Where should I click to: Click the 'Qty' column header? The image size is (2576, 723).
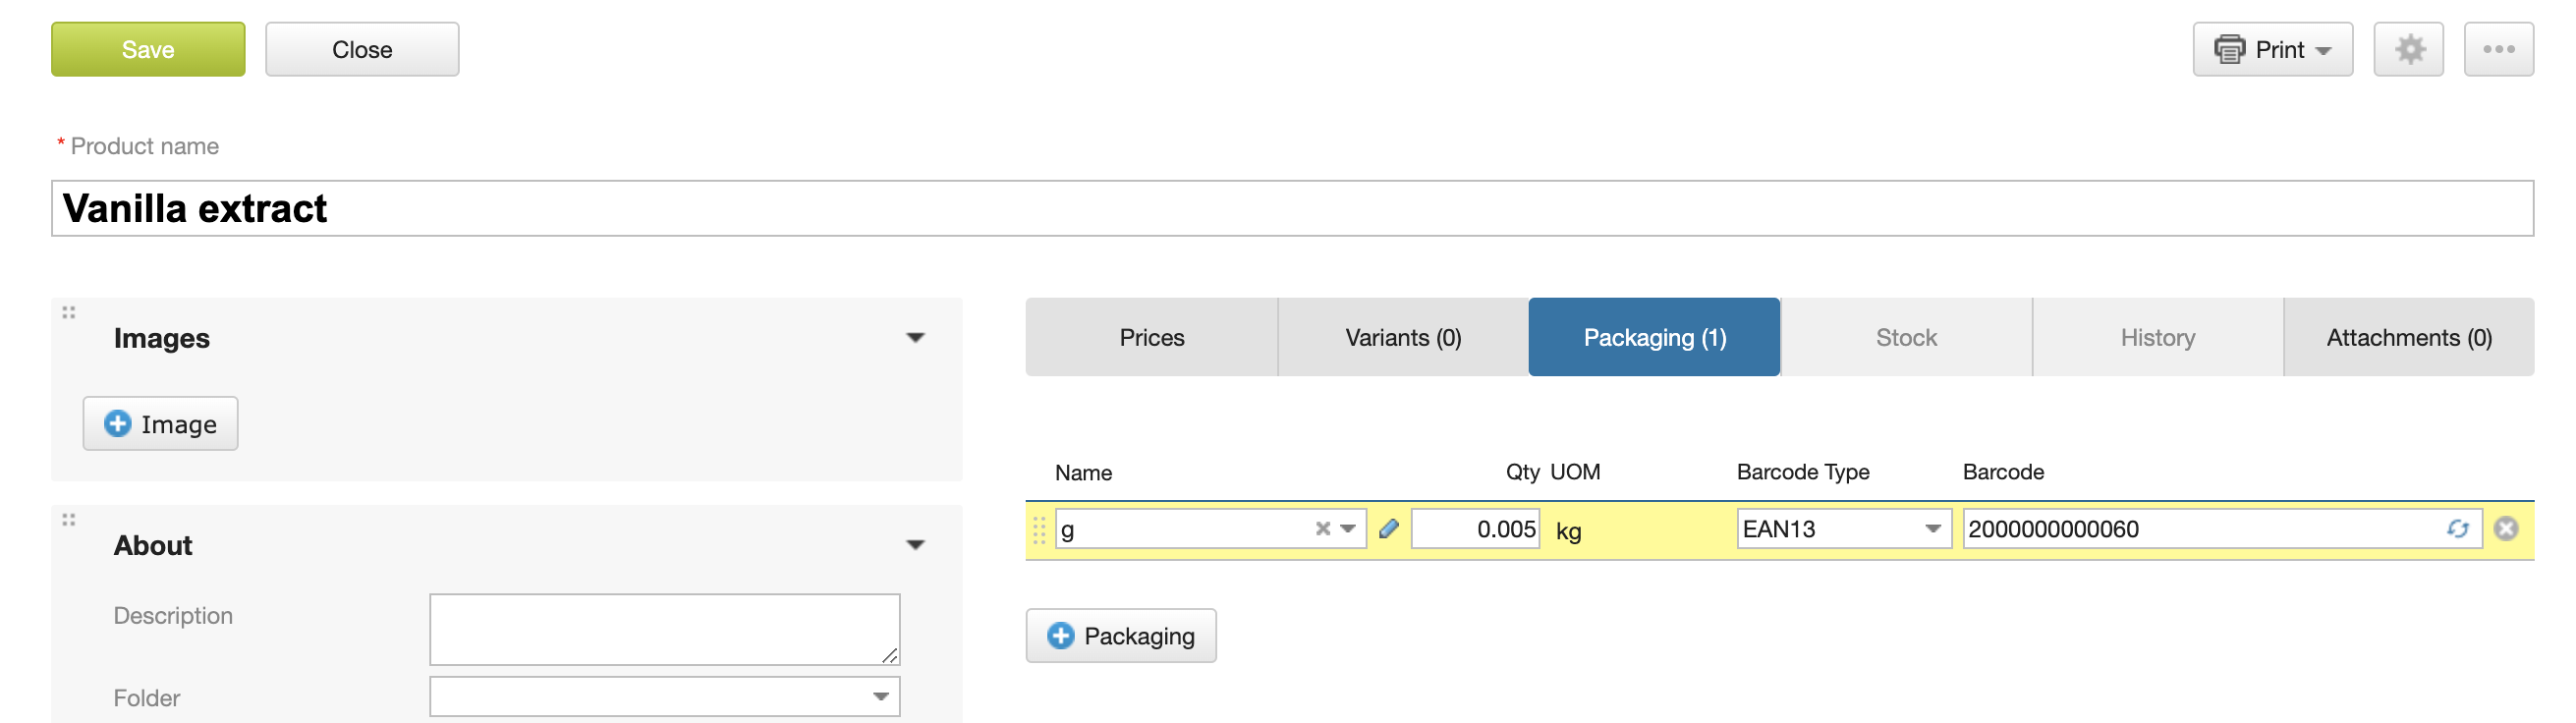(x=1522, y=472)
